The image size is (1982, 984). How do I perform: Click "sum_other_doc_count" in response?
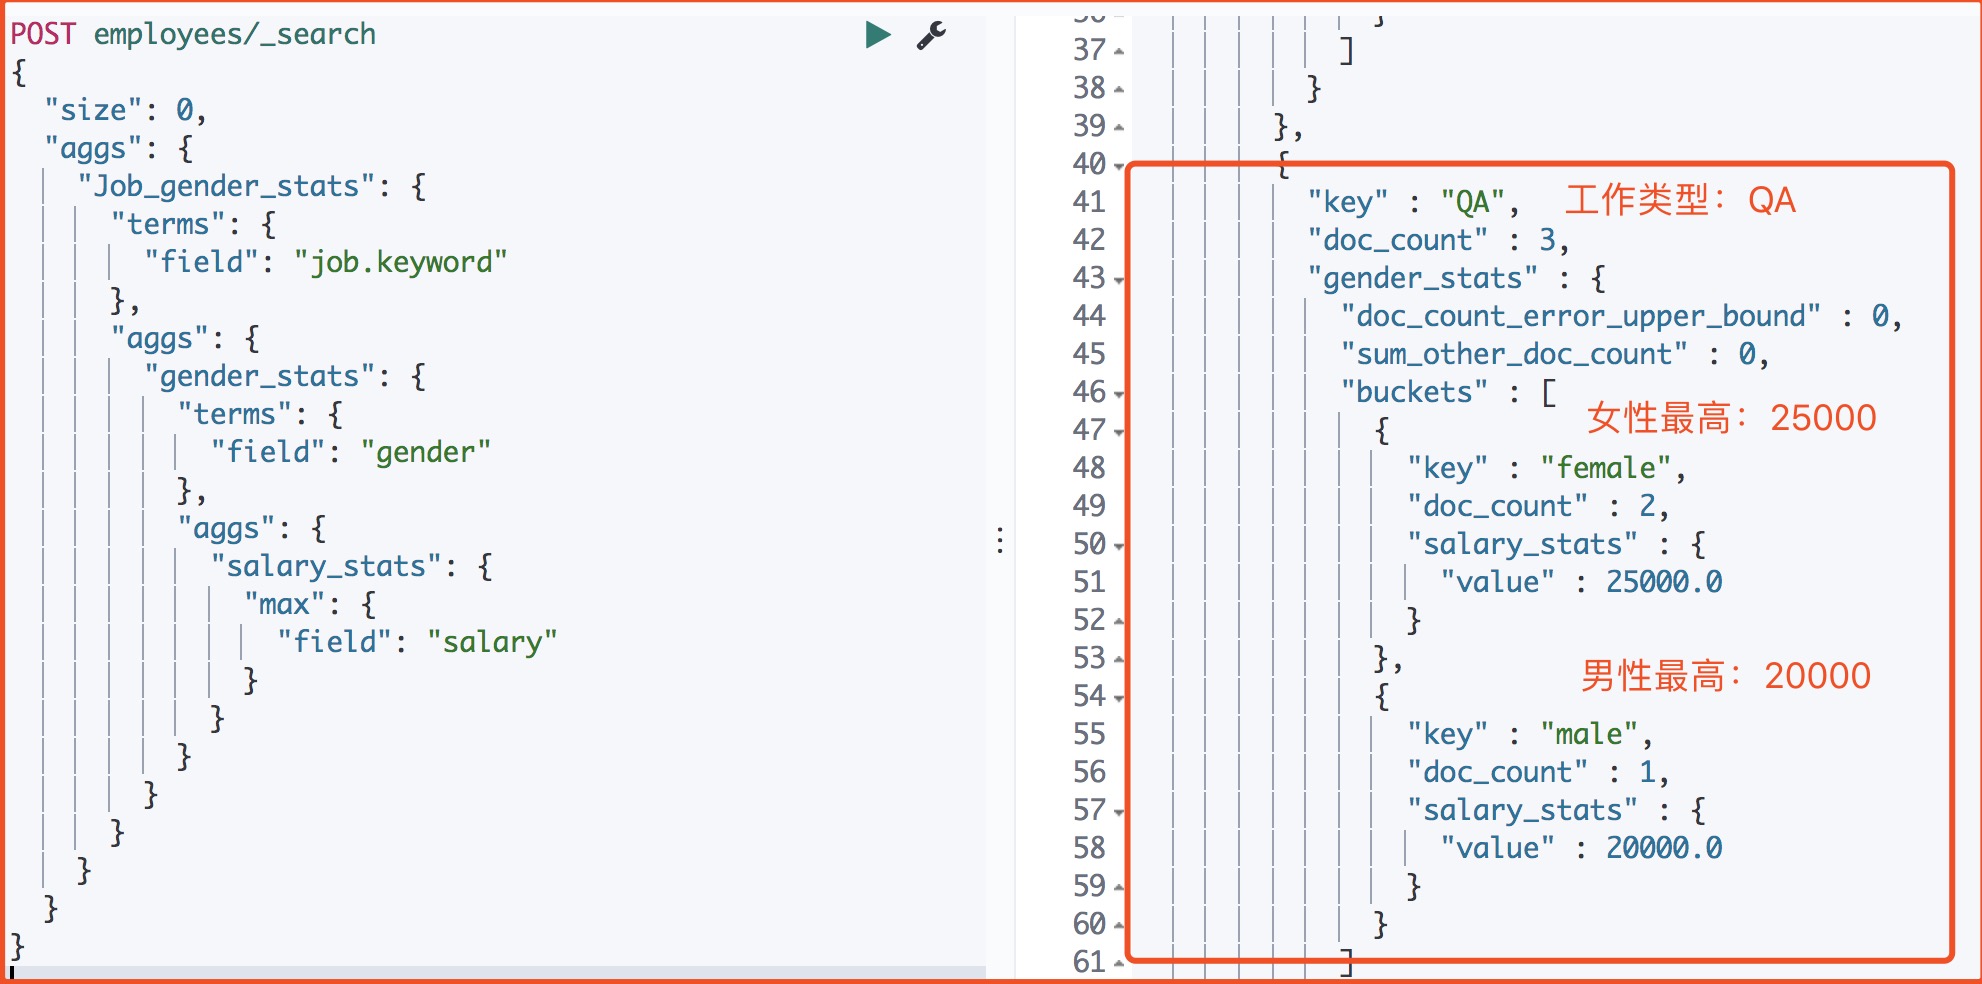1514,354
